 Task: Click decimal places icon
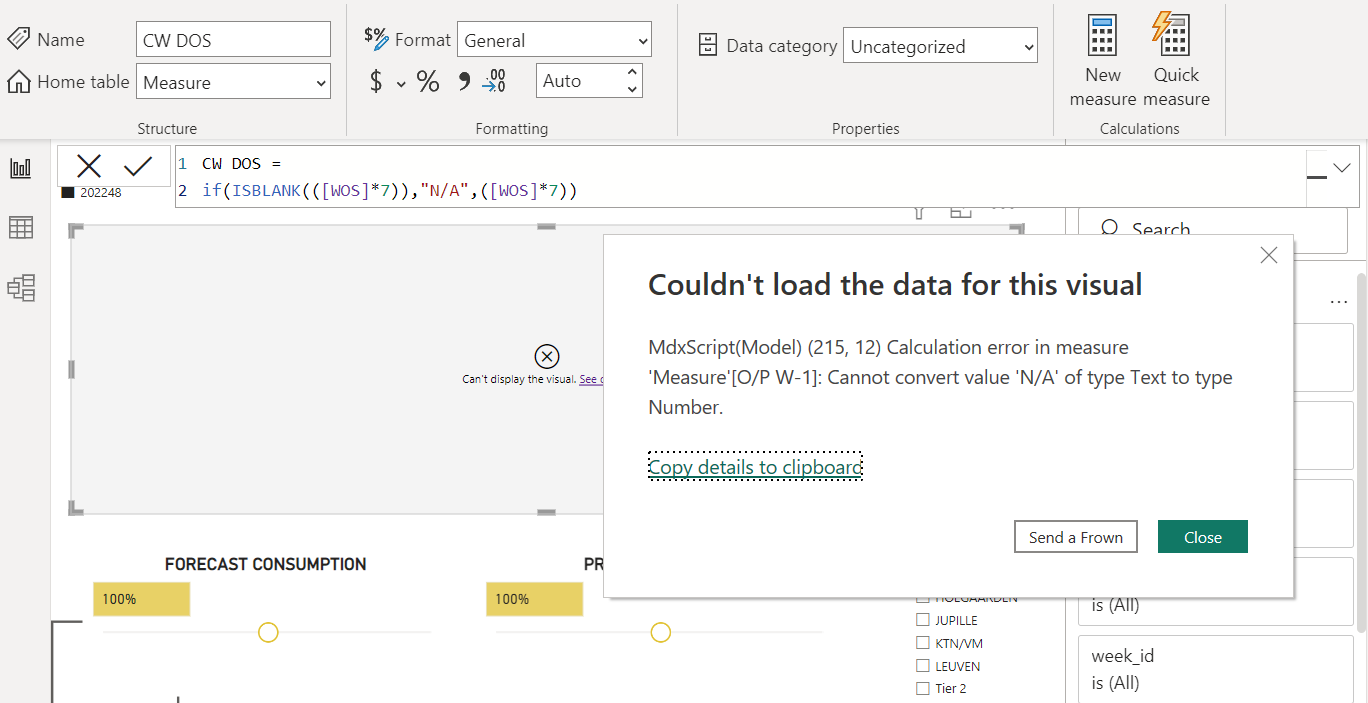point(494,81)
